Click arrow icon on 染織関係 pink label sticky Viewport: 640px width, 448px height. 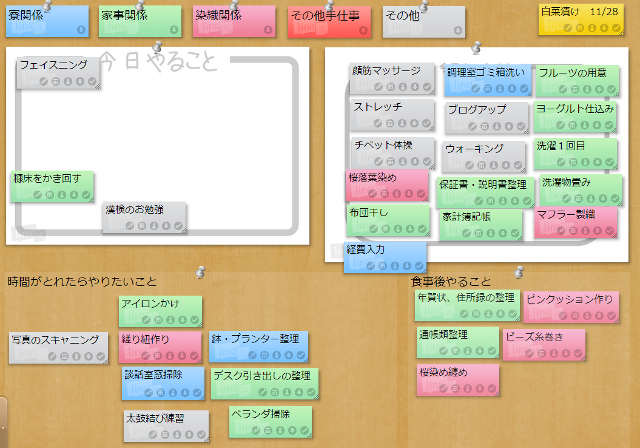tap(268, 30)
